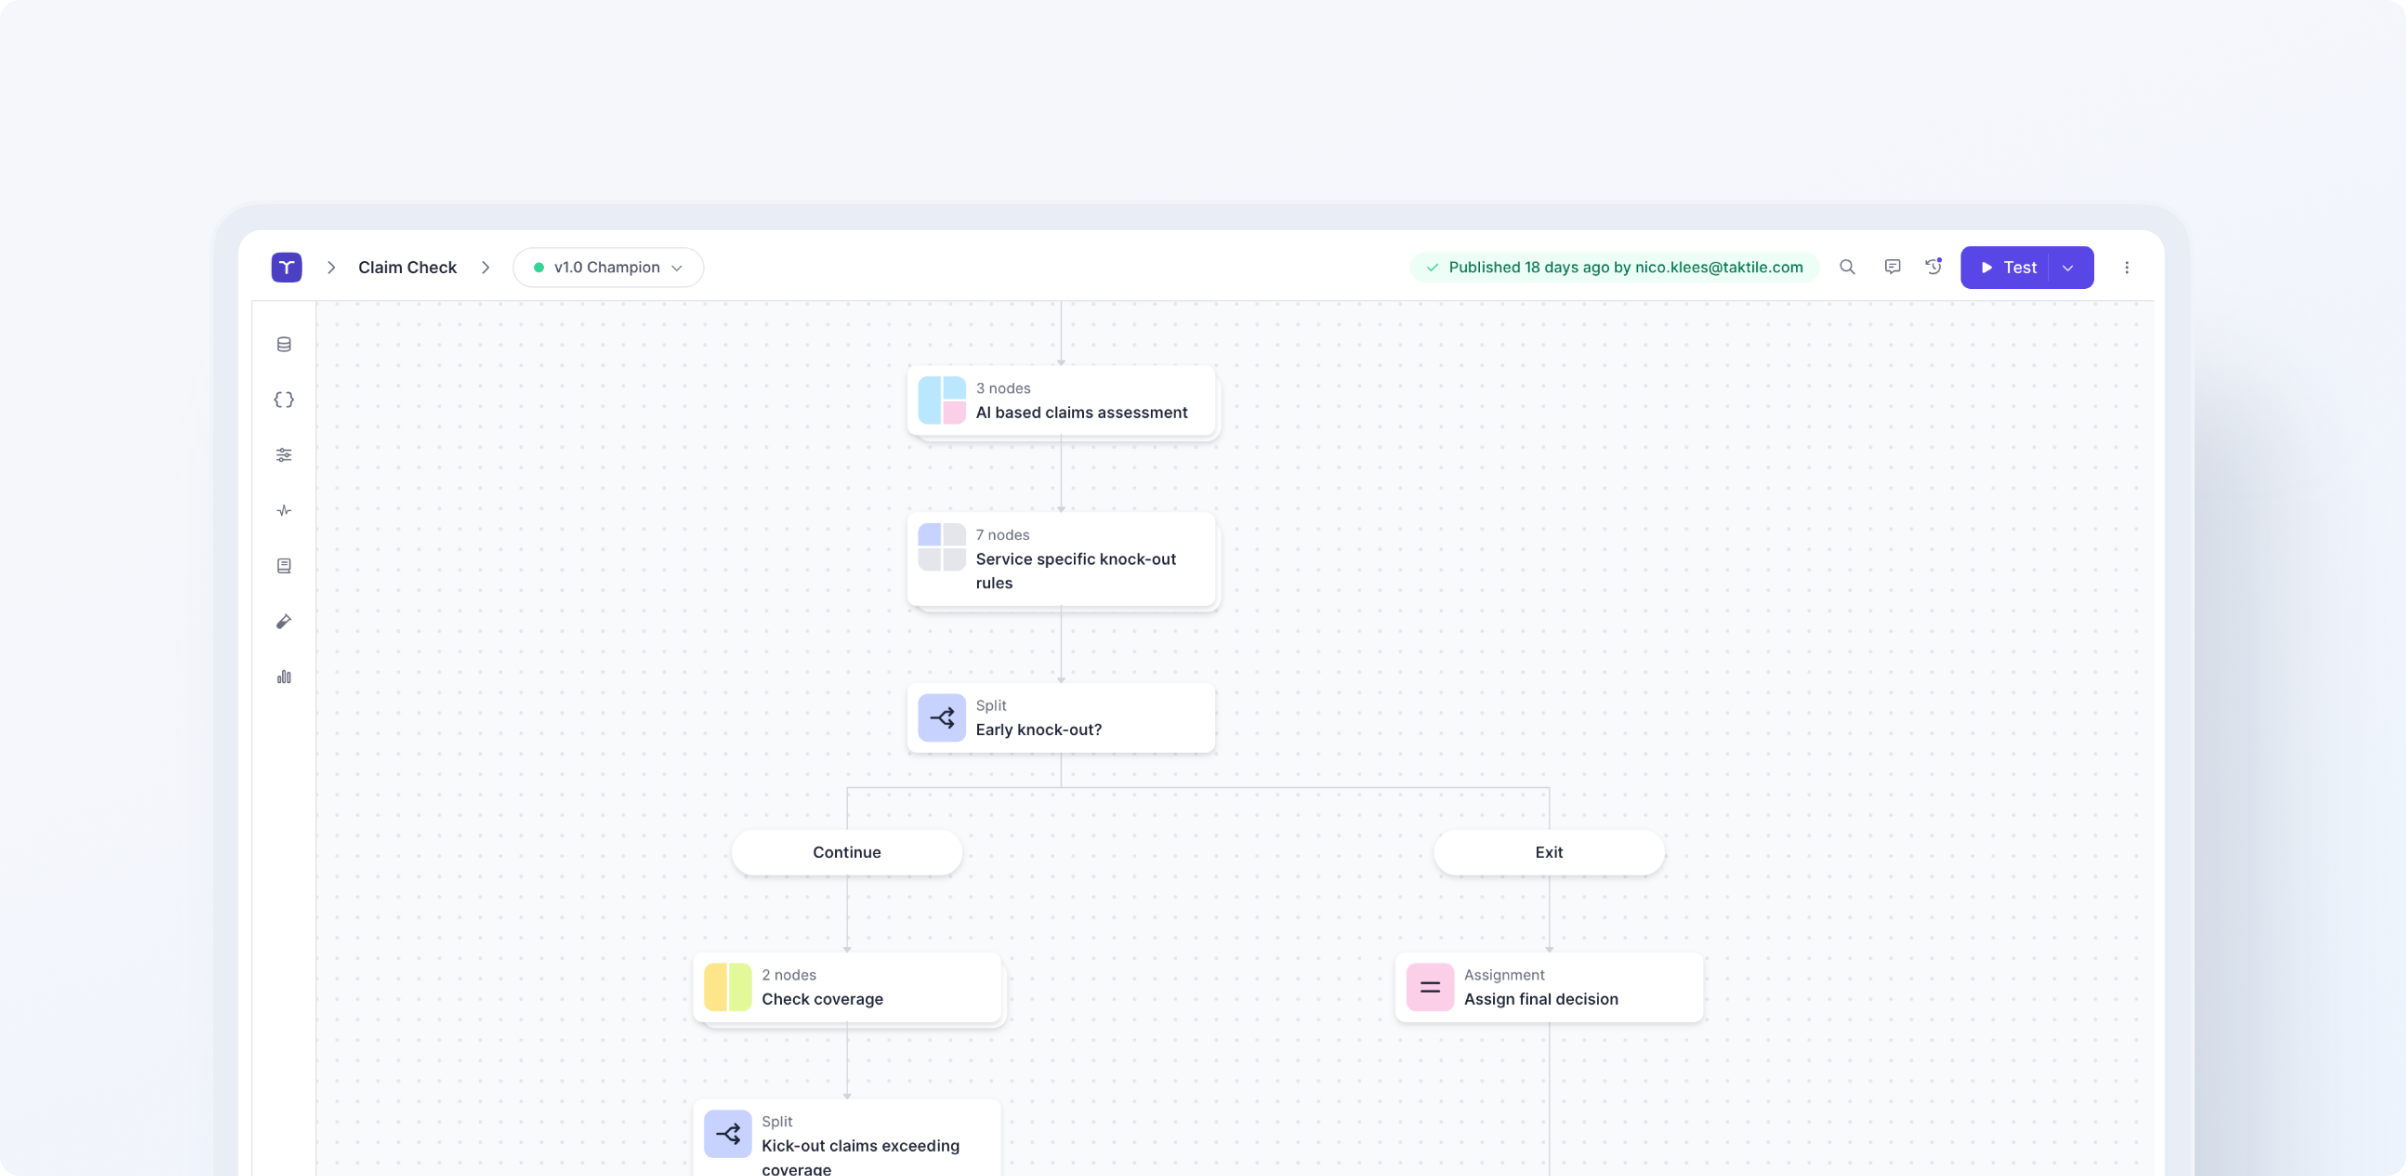Open the dropdown arrow beside Test button
The height and width of the screenshot is (1176, 2406).
[2068, 268]
